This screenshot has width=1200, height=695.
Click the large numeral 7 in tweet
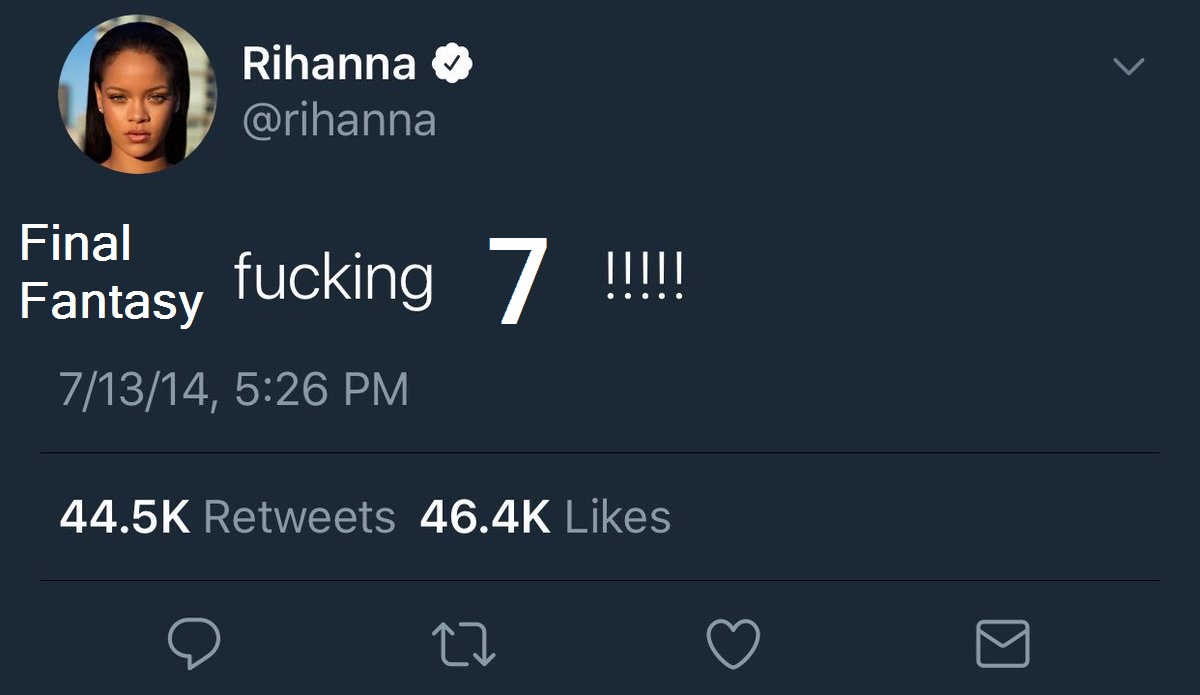tap(518, 281)
